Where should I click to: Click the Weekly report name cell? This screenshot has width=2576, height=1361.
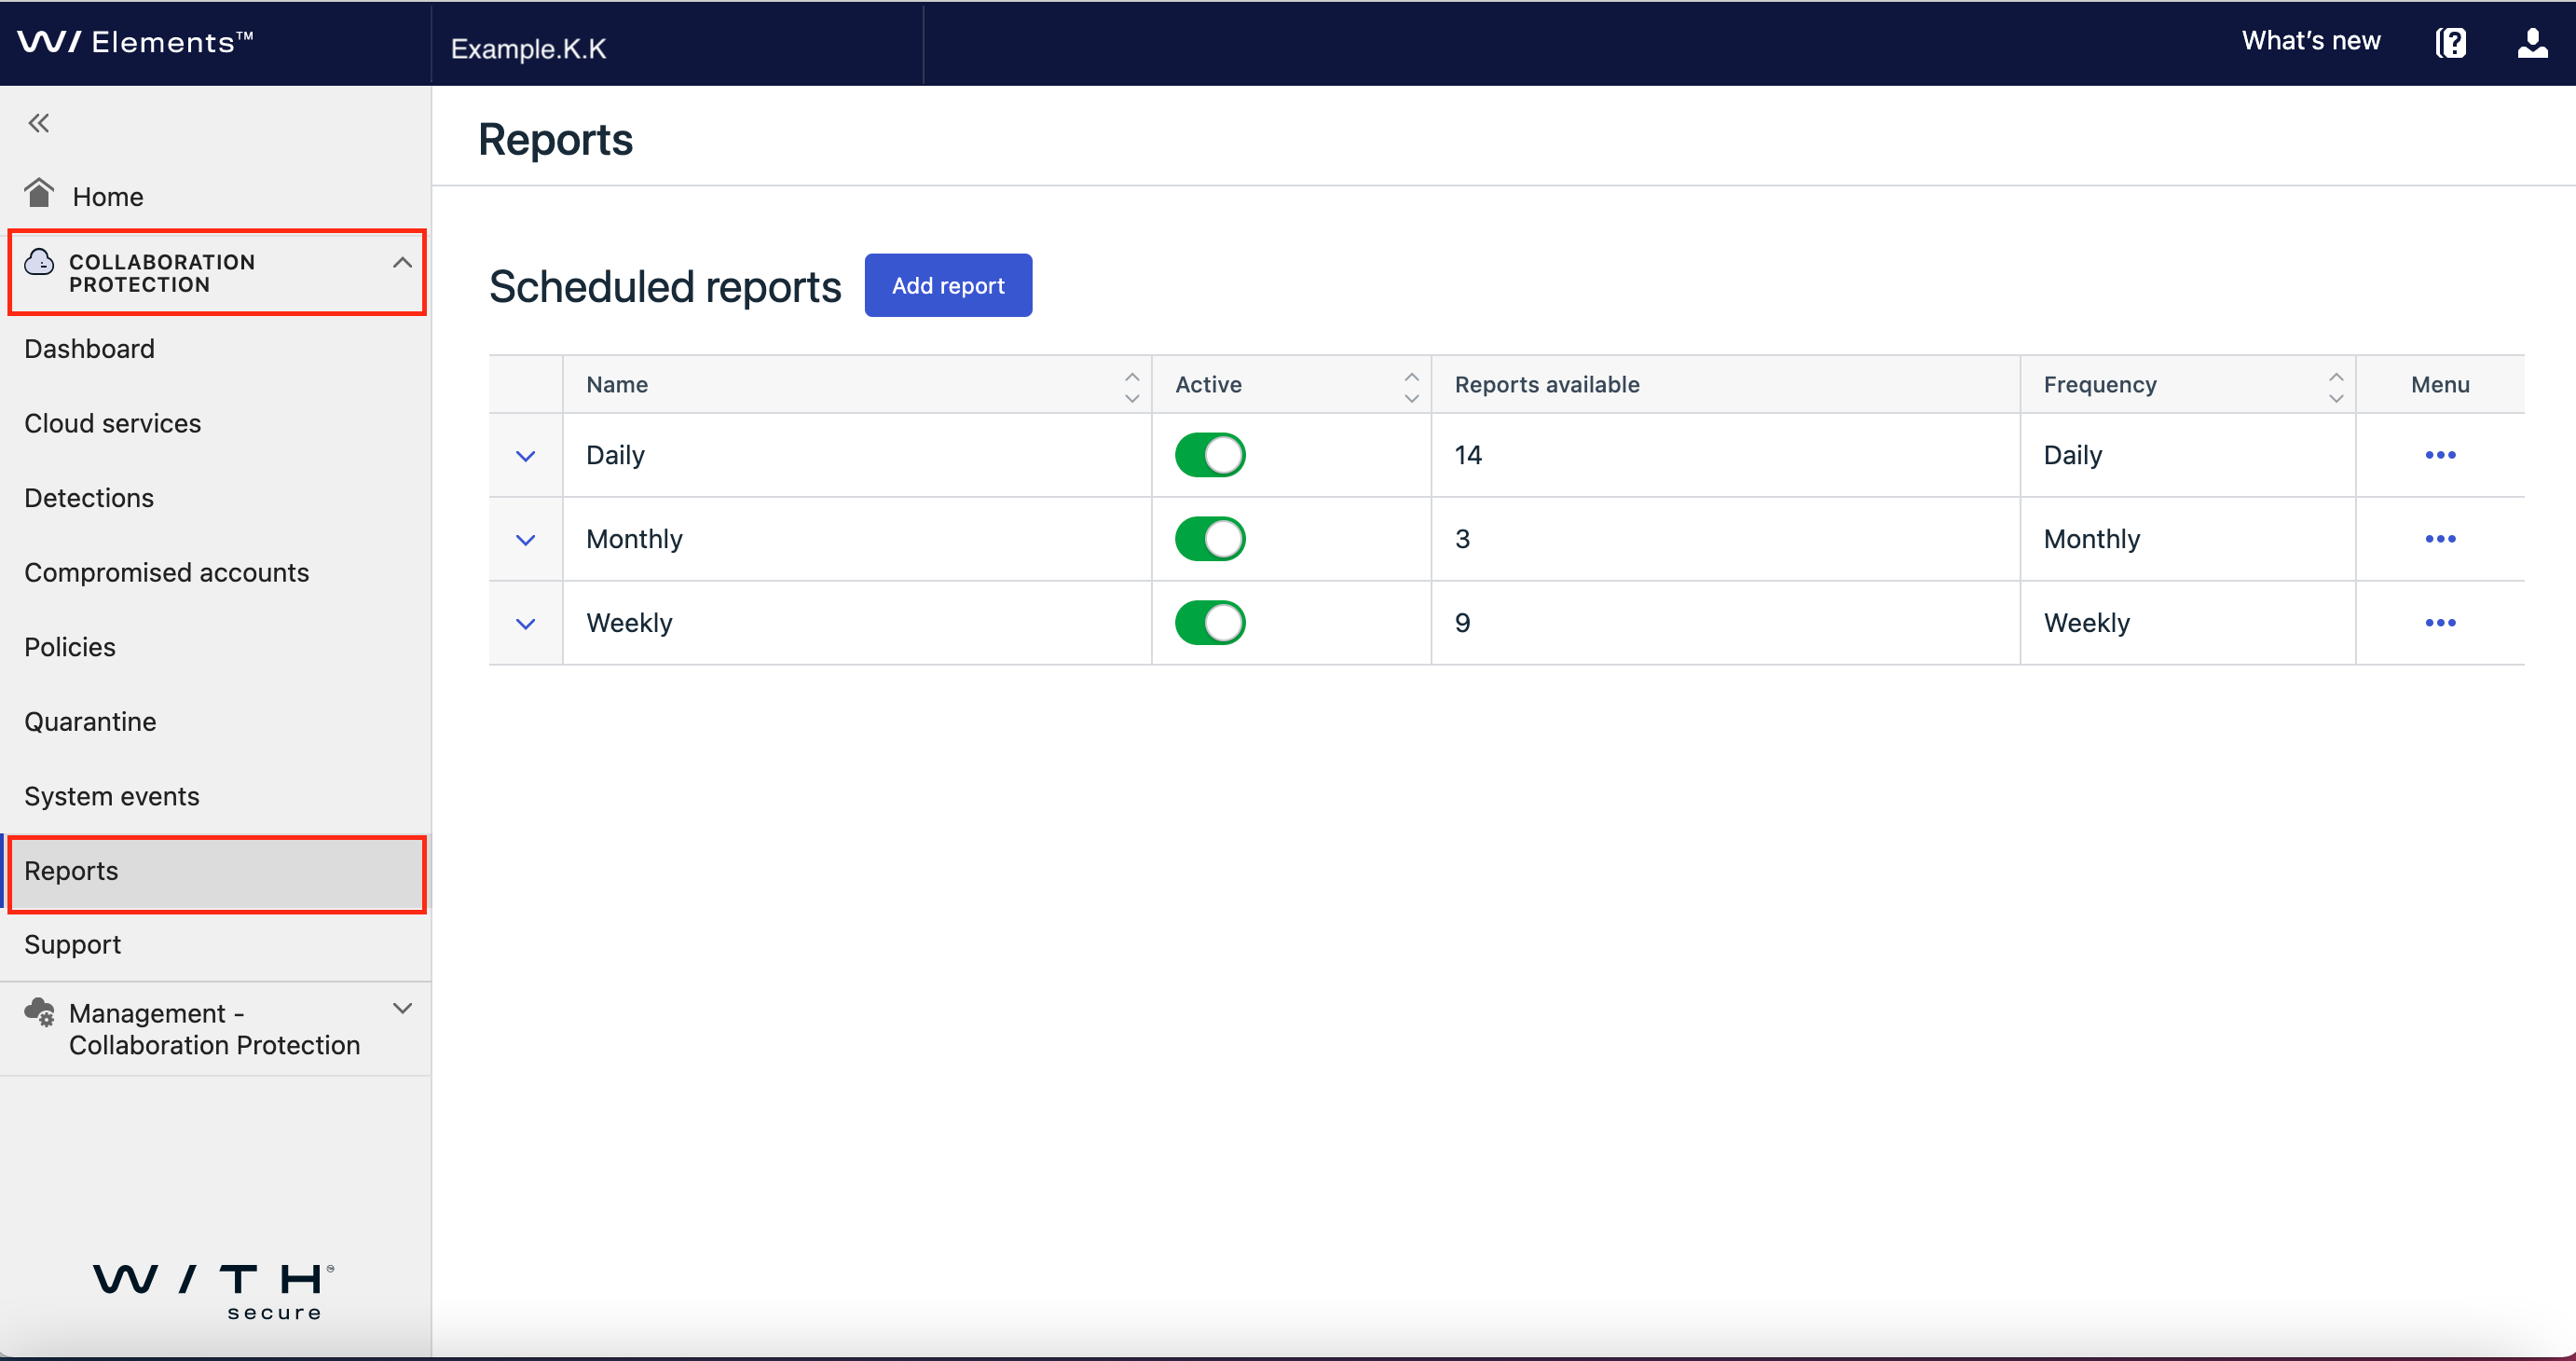856,623
